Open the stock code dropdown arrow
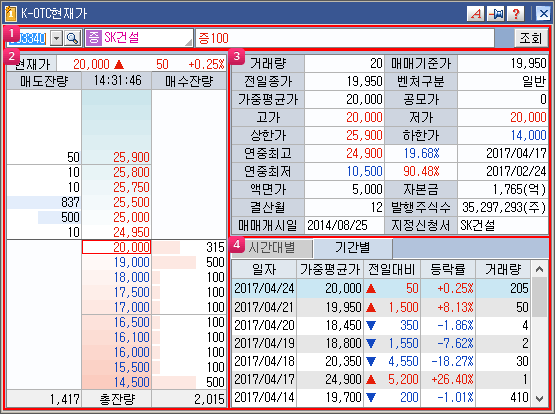 pyautogui.click(x=56, y=38)
